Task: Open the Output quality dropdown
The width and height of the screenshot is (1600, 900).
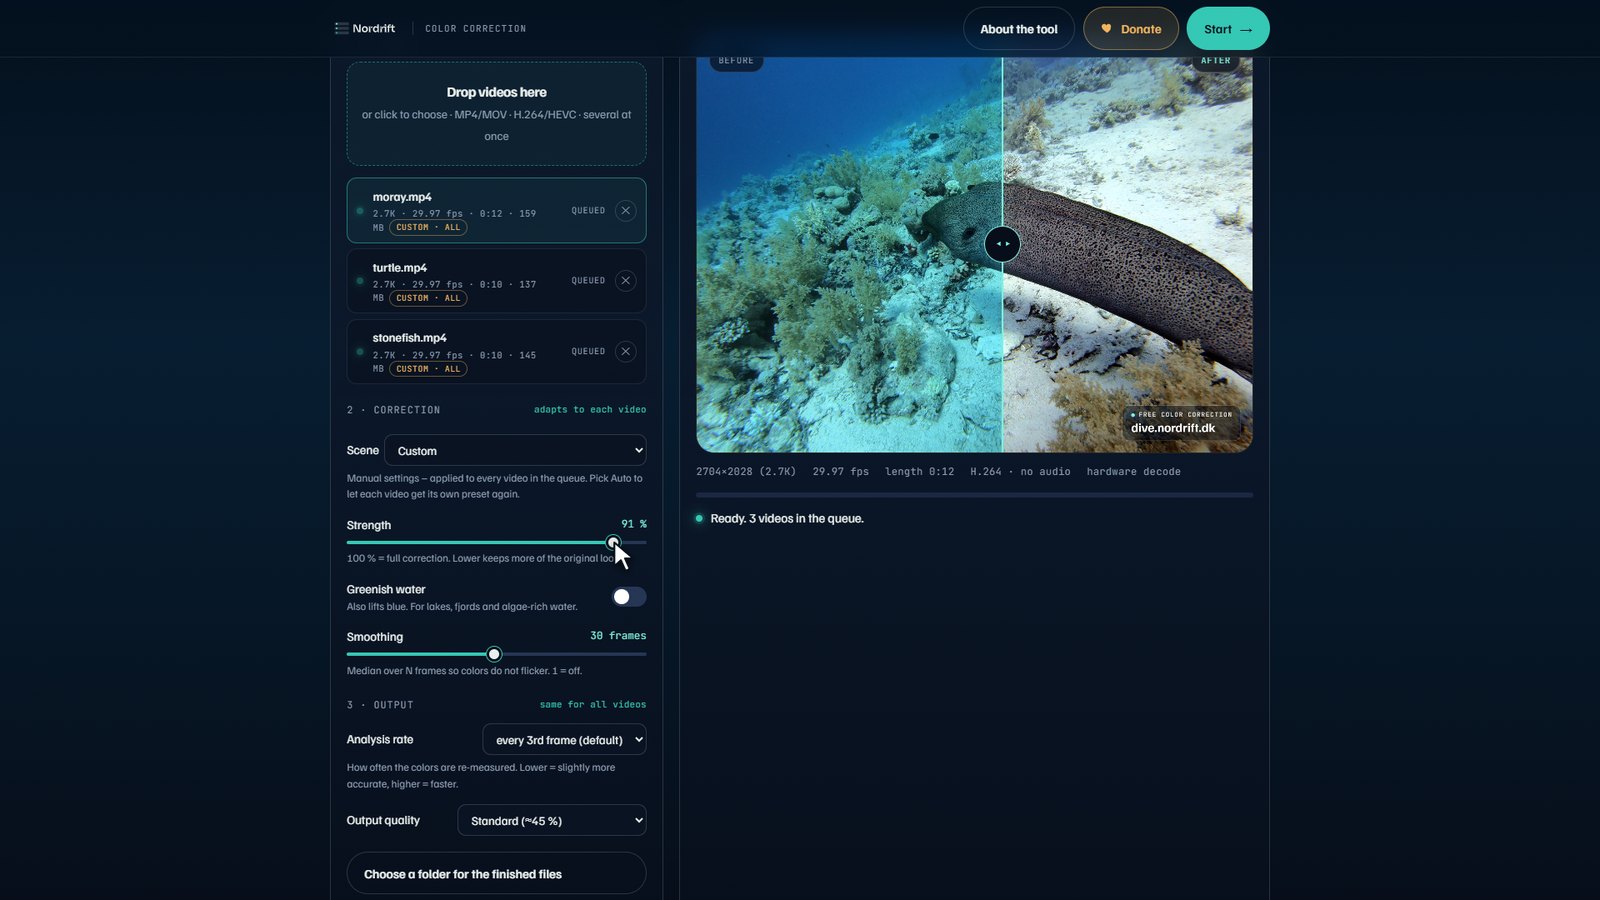Action: (x=552, y=821)
